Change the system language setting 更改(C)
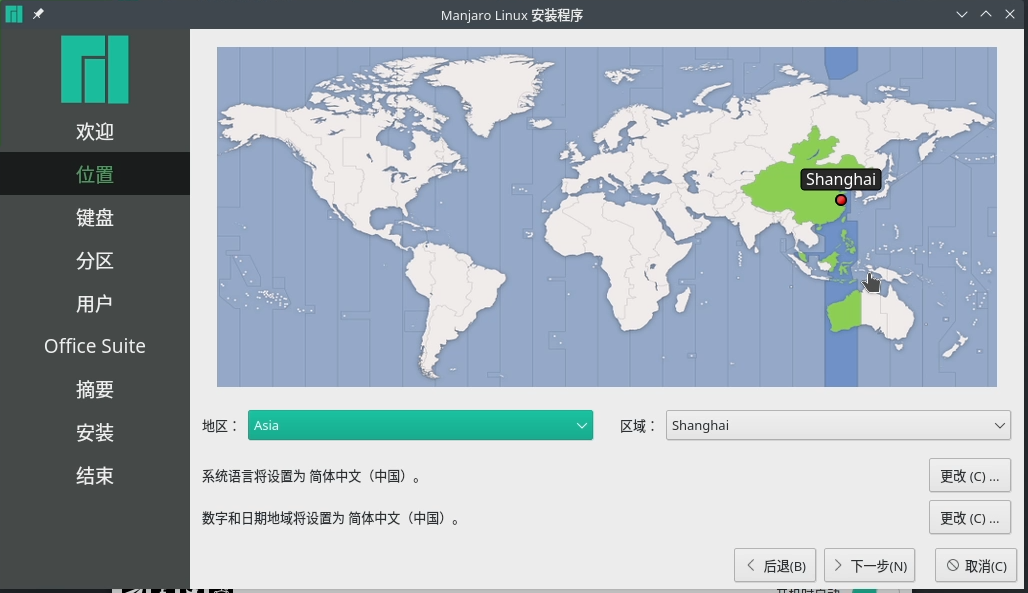 (x=970, y=476)
